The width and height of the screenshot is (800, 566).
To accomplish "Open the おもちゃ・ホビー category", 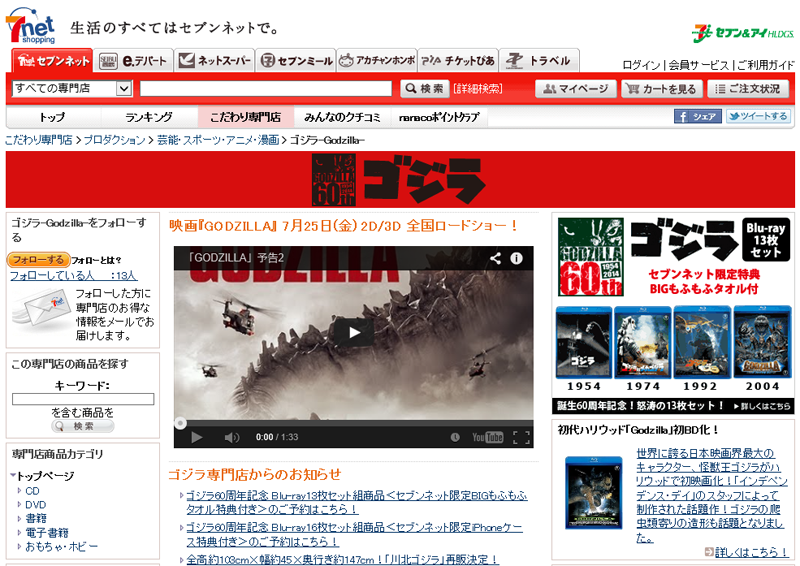I will (61, 547).
